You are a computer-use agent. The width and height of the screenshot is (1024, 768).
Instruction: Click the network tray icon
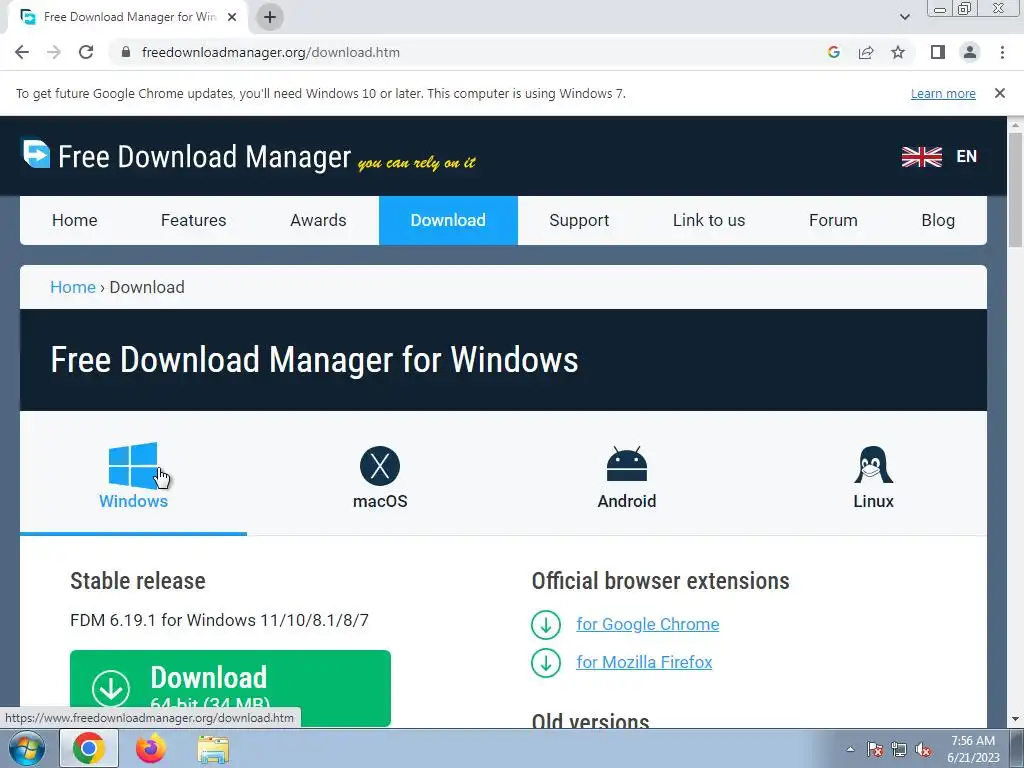[899, 749]
